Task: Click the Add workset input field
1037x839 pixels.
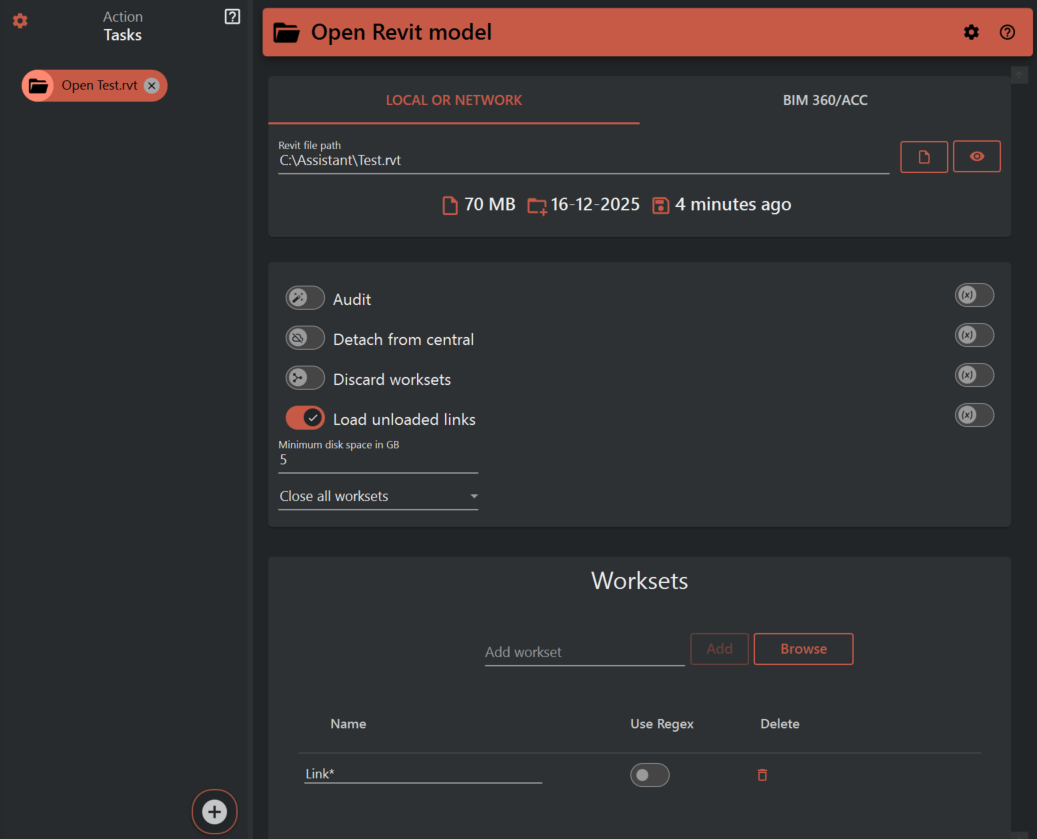Action: (x=584, y=652)
